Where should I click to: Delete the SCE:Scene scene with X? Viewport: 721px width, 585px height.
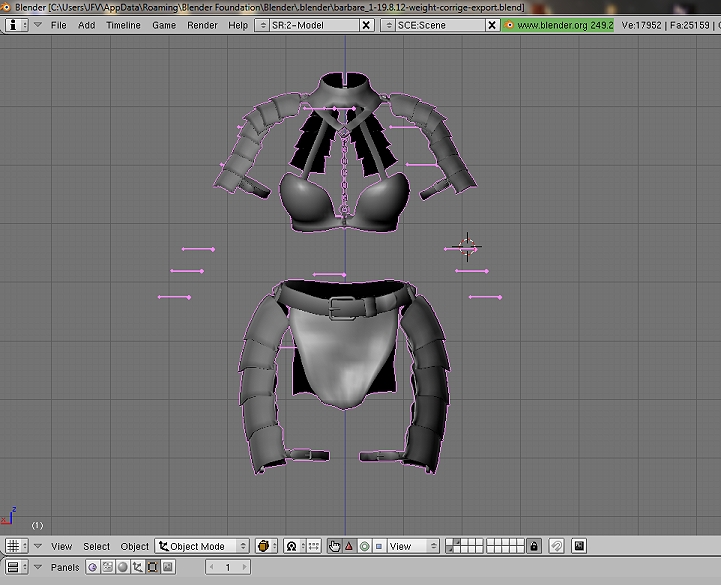[x=492, y=25]
